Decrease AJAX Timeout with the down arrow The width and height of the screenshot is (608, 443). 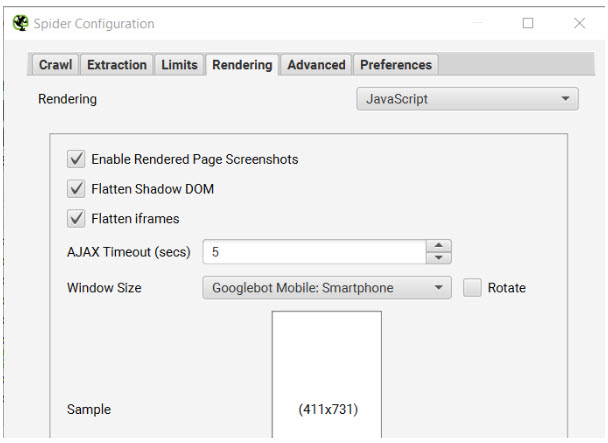pyautogui.click(x=439, y=258)
